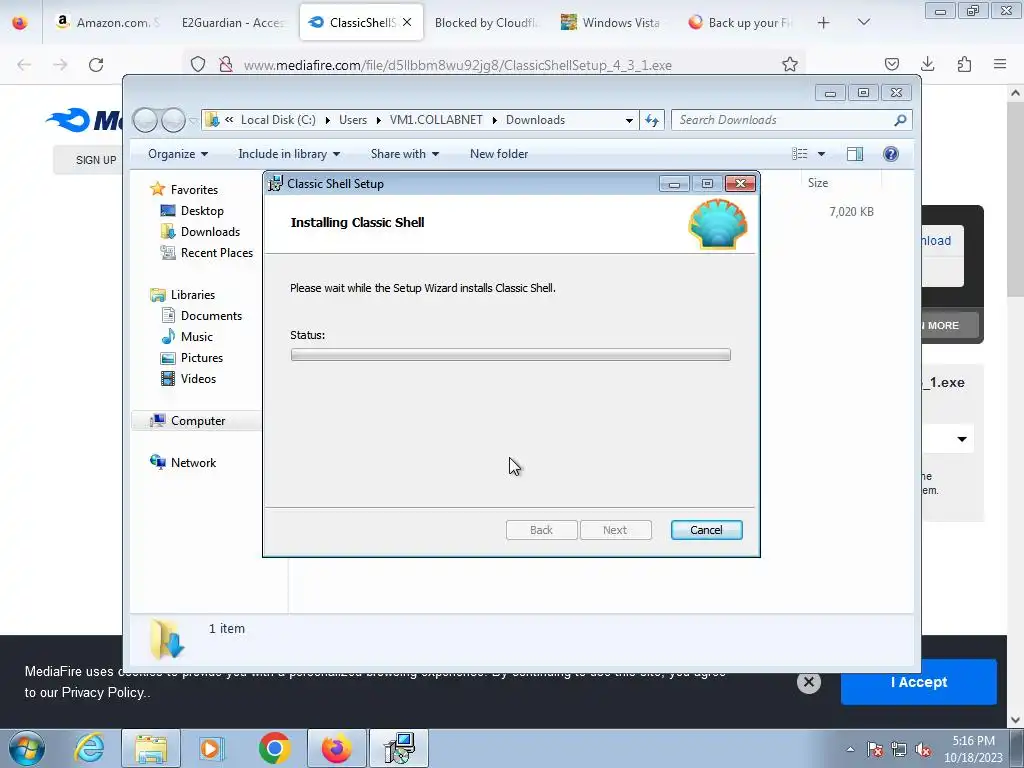Image resolution: width=1024 pixels, height=768 pixels.
Task: Click the list all tabs chevron
Action: click(863, 23)
